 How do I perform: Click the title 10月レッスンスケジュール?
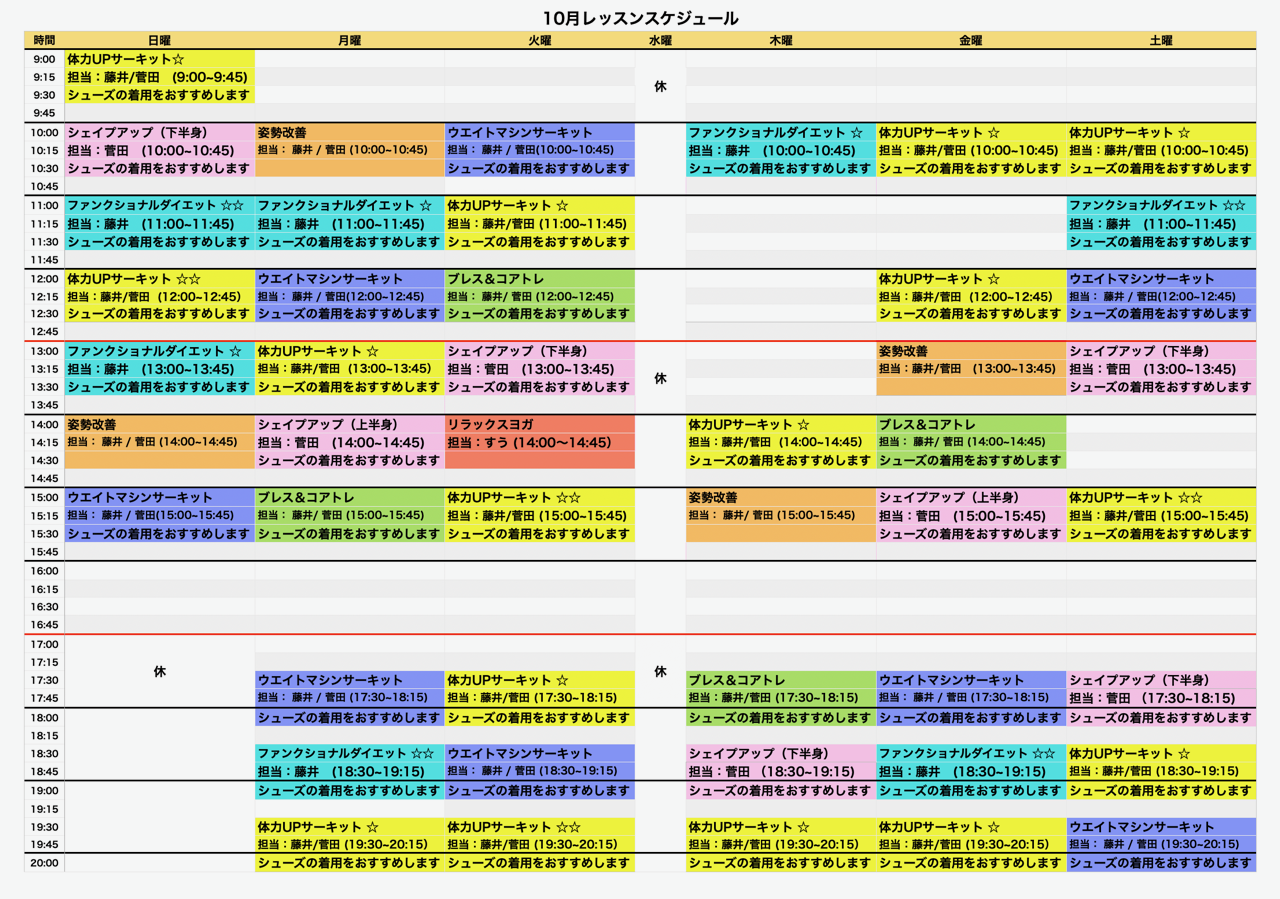tap(640, 18)
